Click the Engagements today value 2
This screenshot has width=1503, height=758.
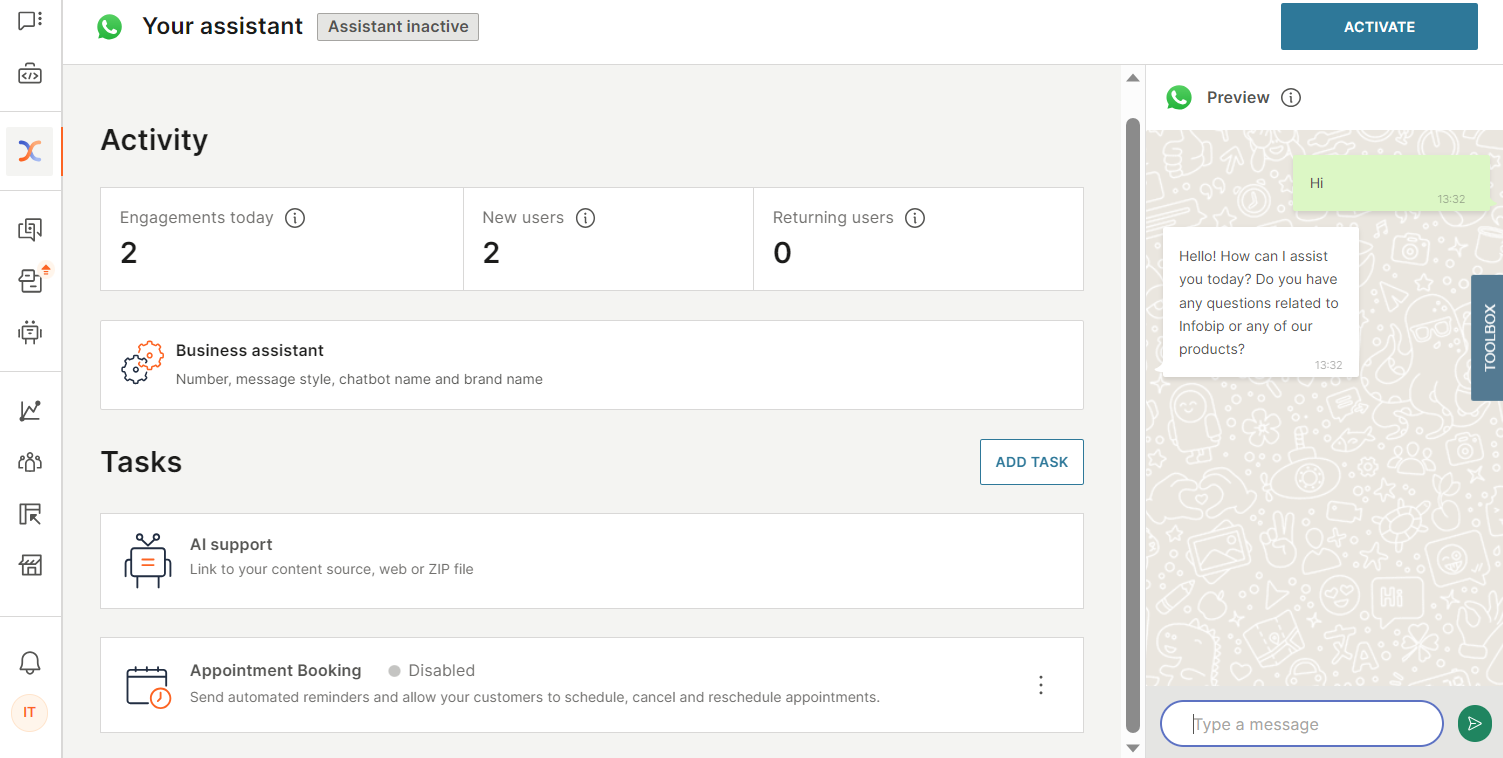pyautogui.click(x=128, y=253)
